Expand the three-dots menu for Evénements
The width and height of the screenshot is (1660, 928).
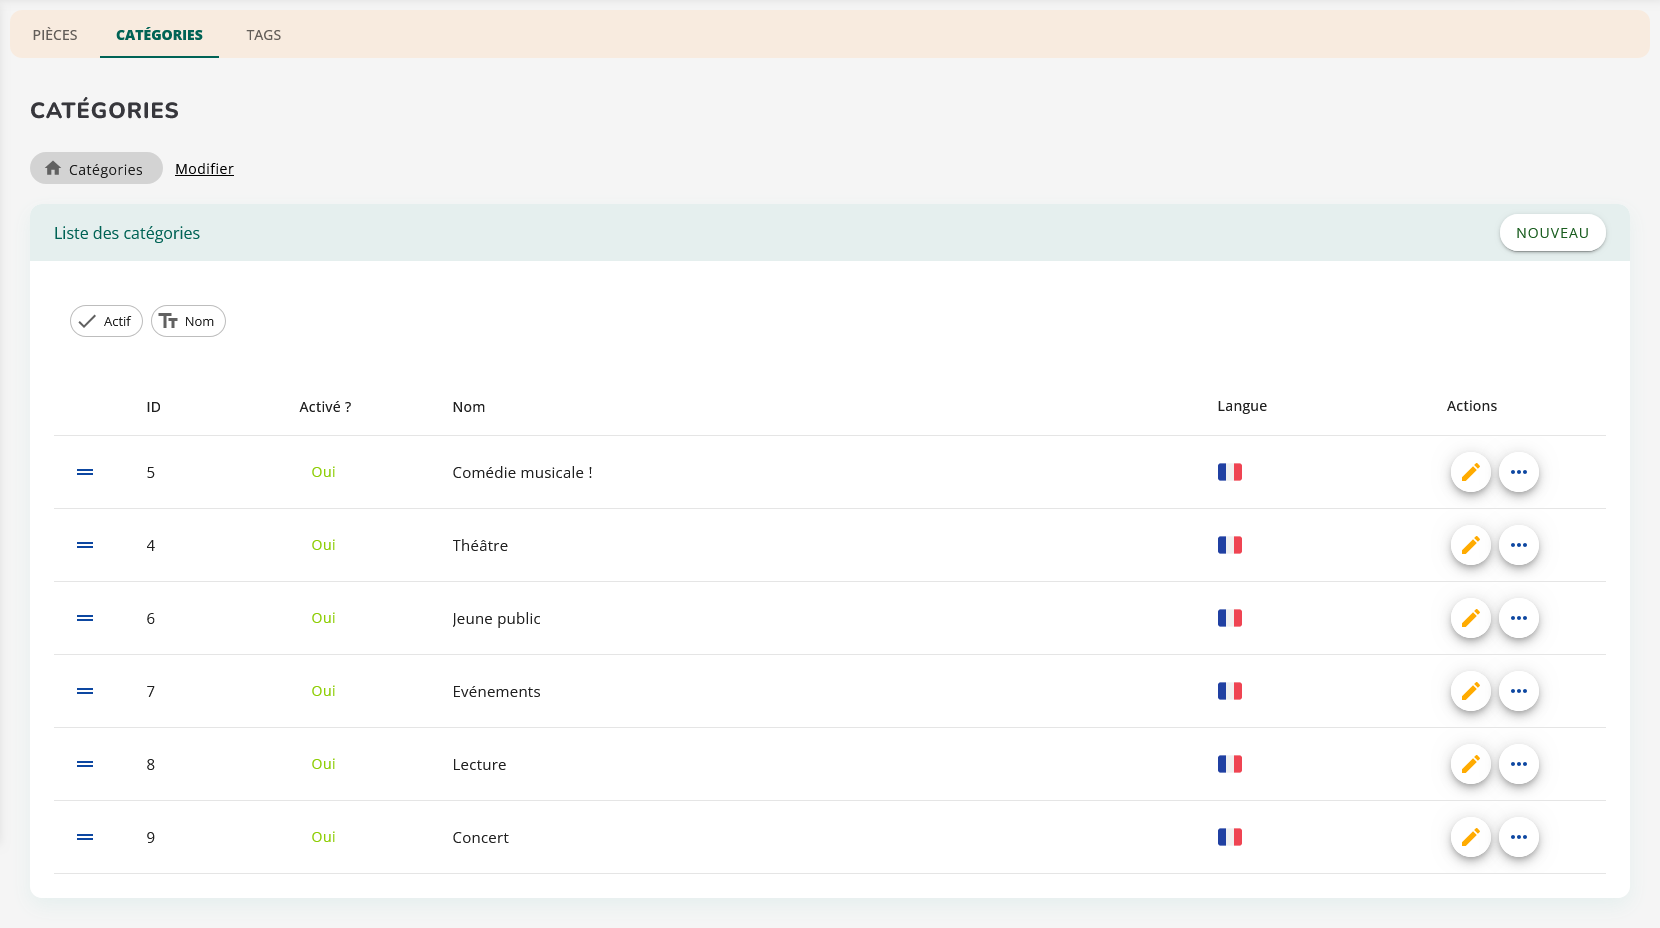click(1518, 691)
